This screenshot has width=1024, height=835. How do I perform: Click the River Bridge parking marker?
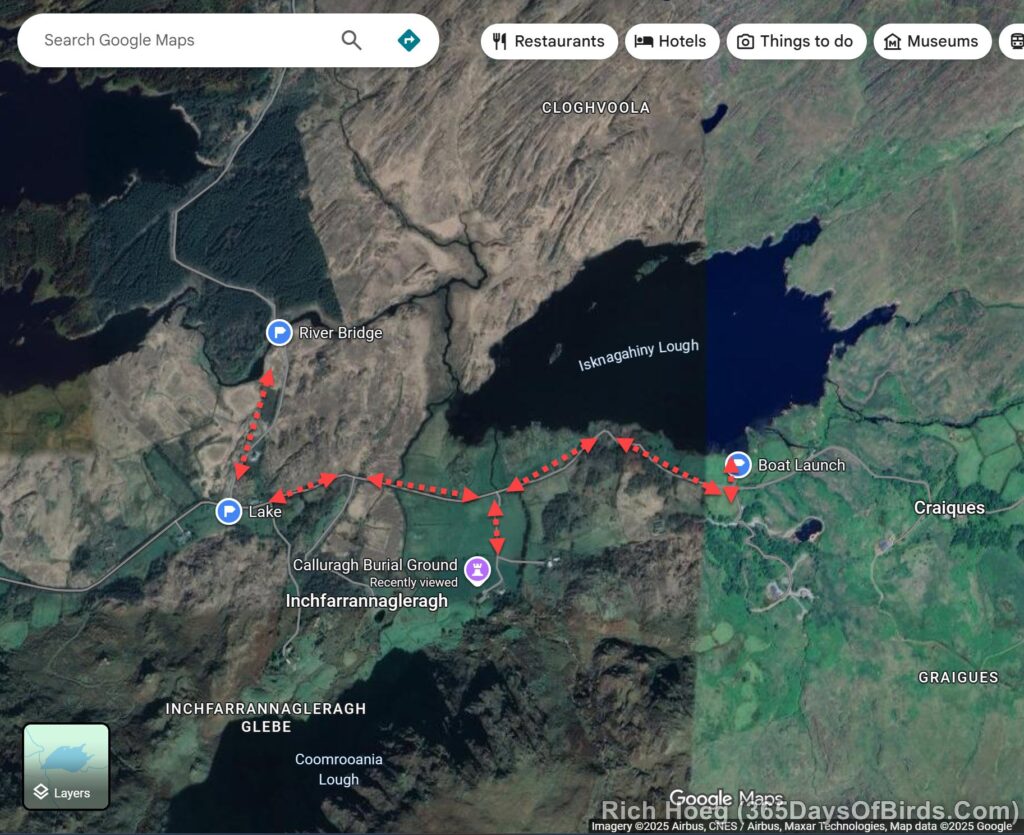point(279,332)
